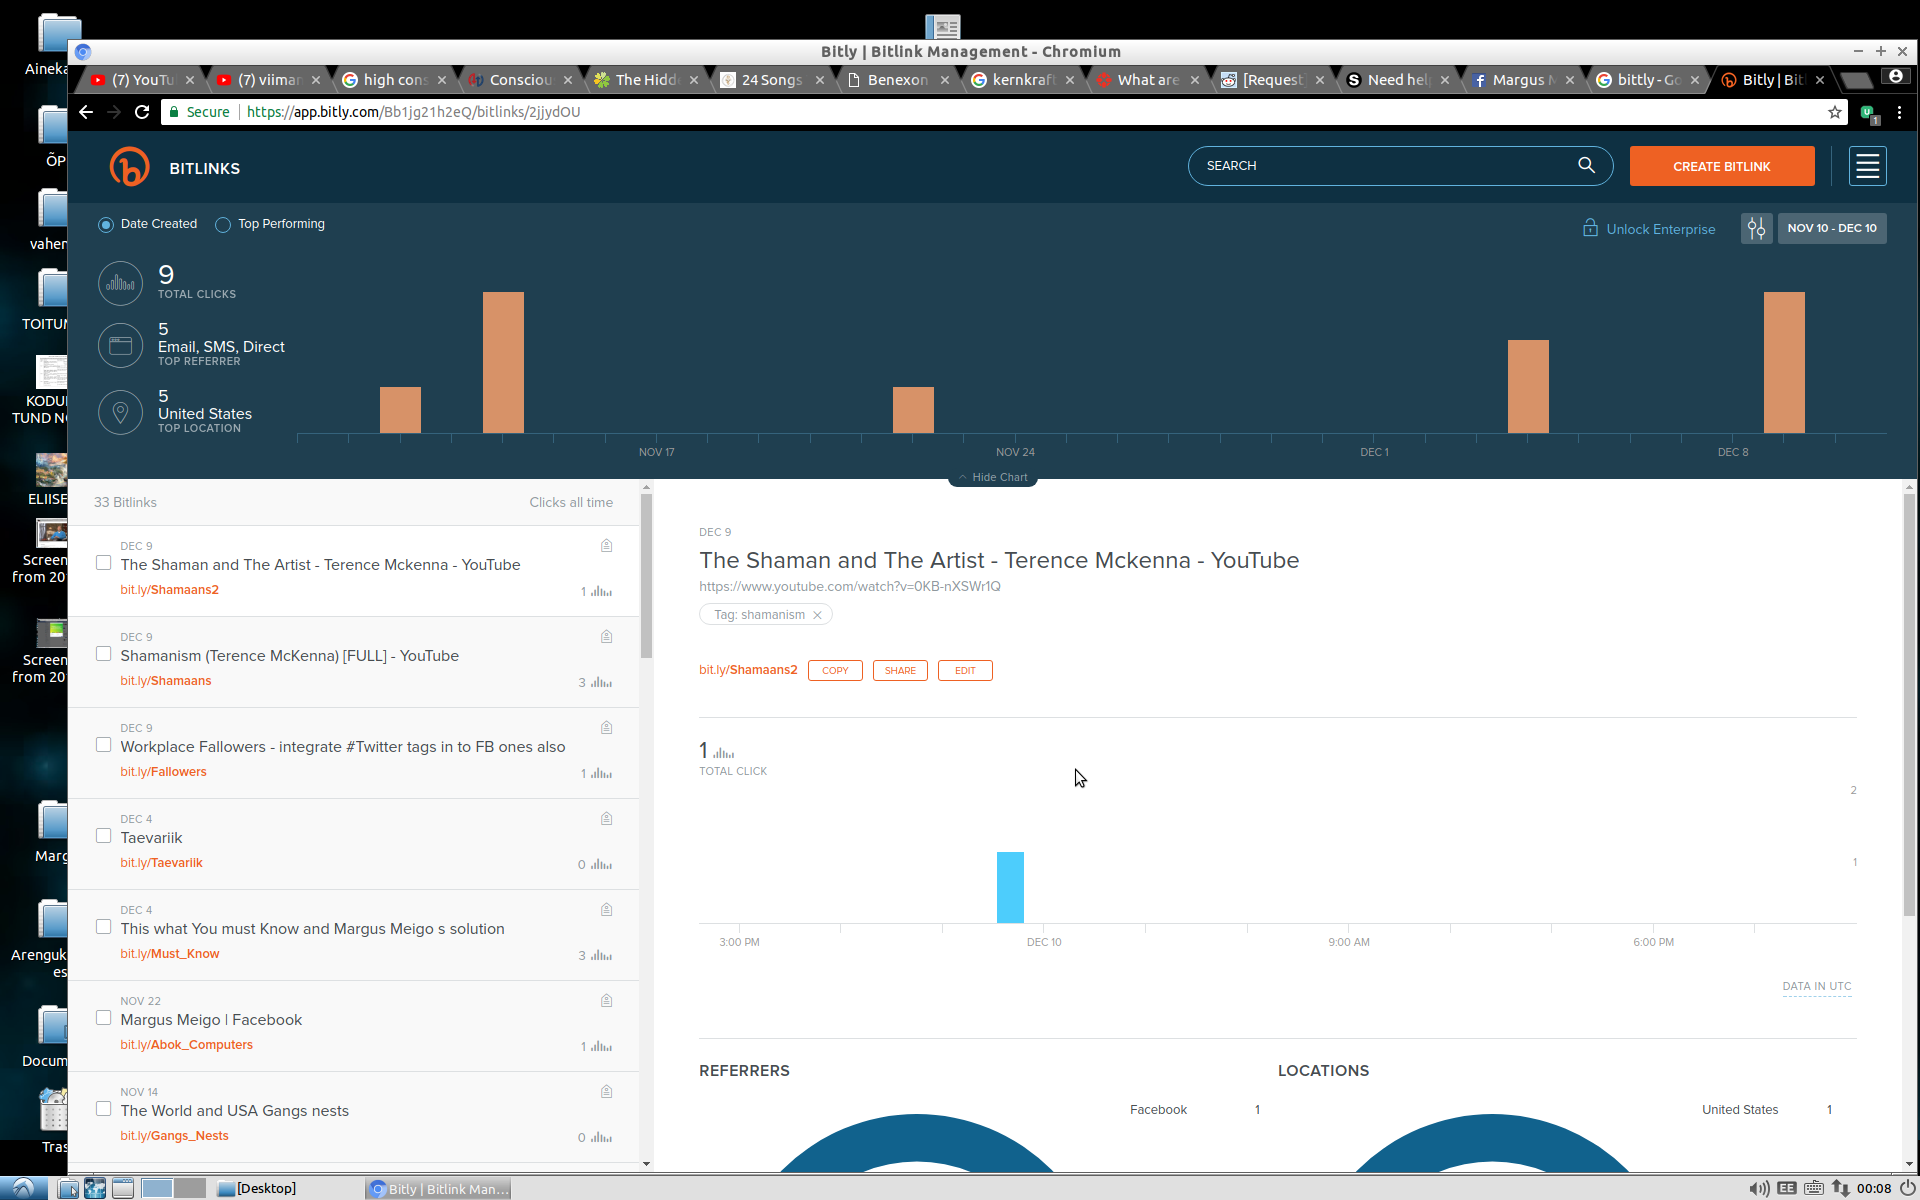Screen dimensions: 1920x1200
Task: Open the hamburger menu icon
Action: tap(1867, 166)
